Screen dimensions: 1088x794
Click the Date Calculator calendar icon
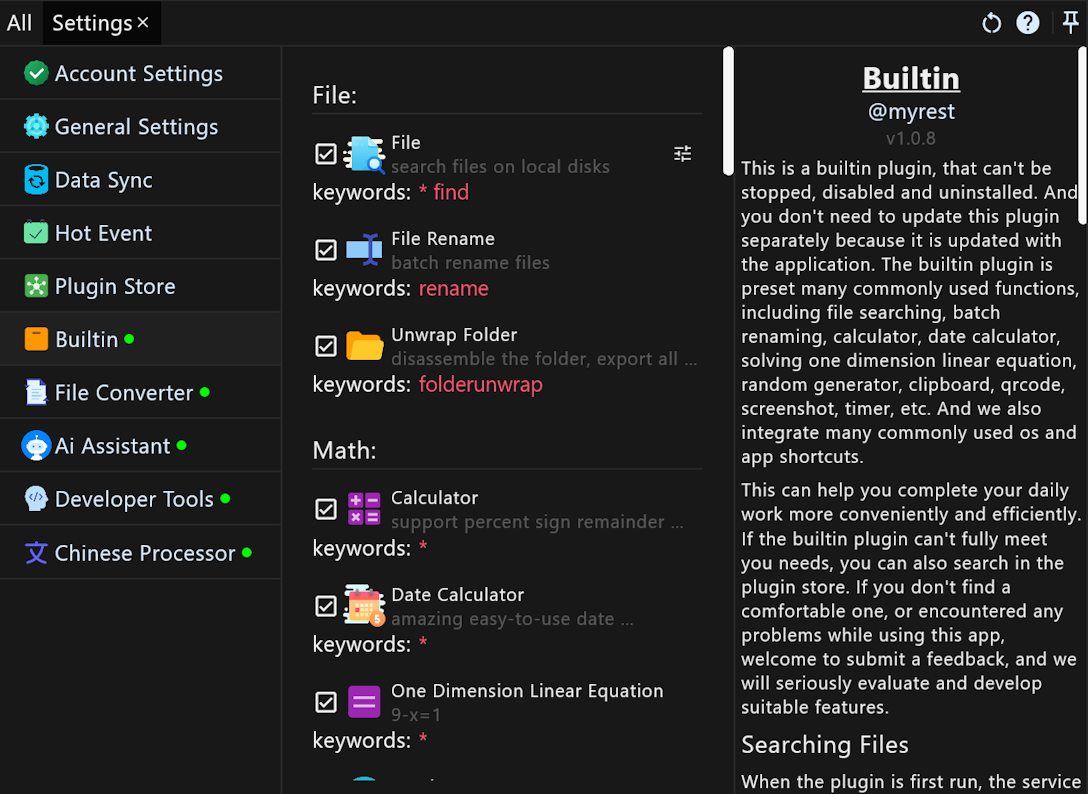point(364,606)
